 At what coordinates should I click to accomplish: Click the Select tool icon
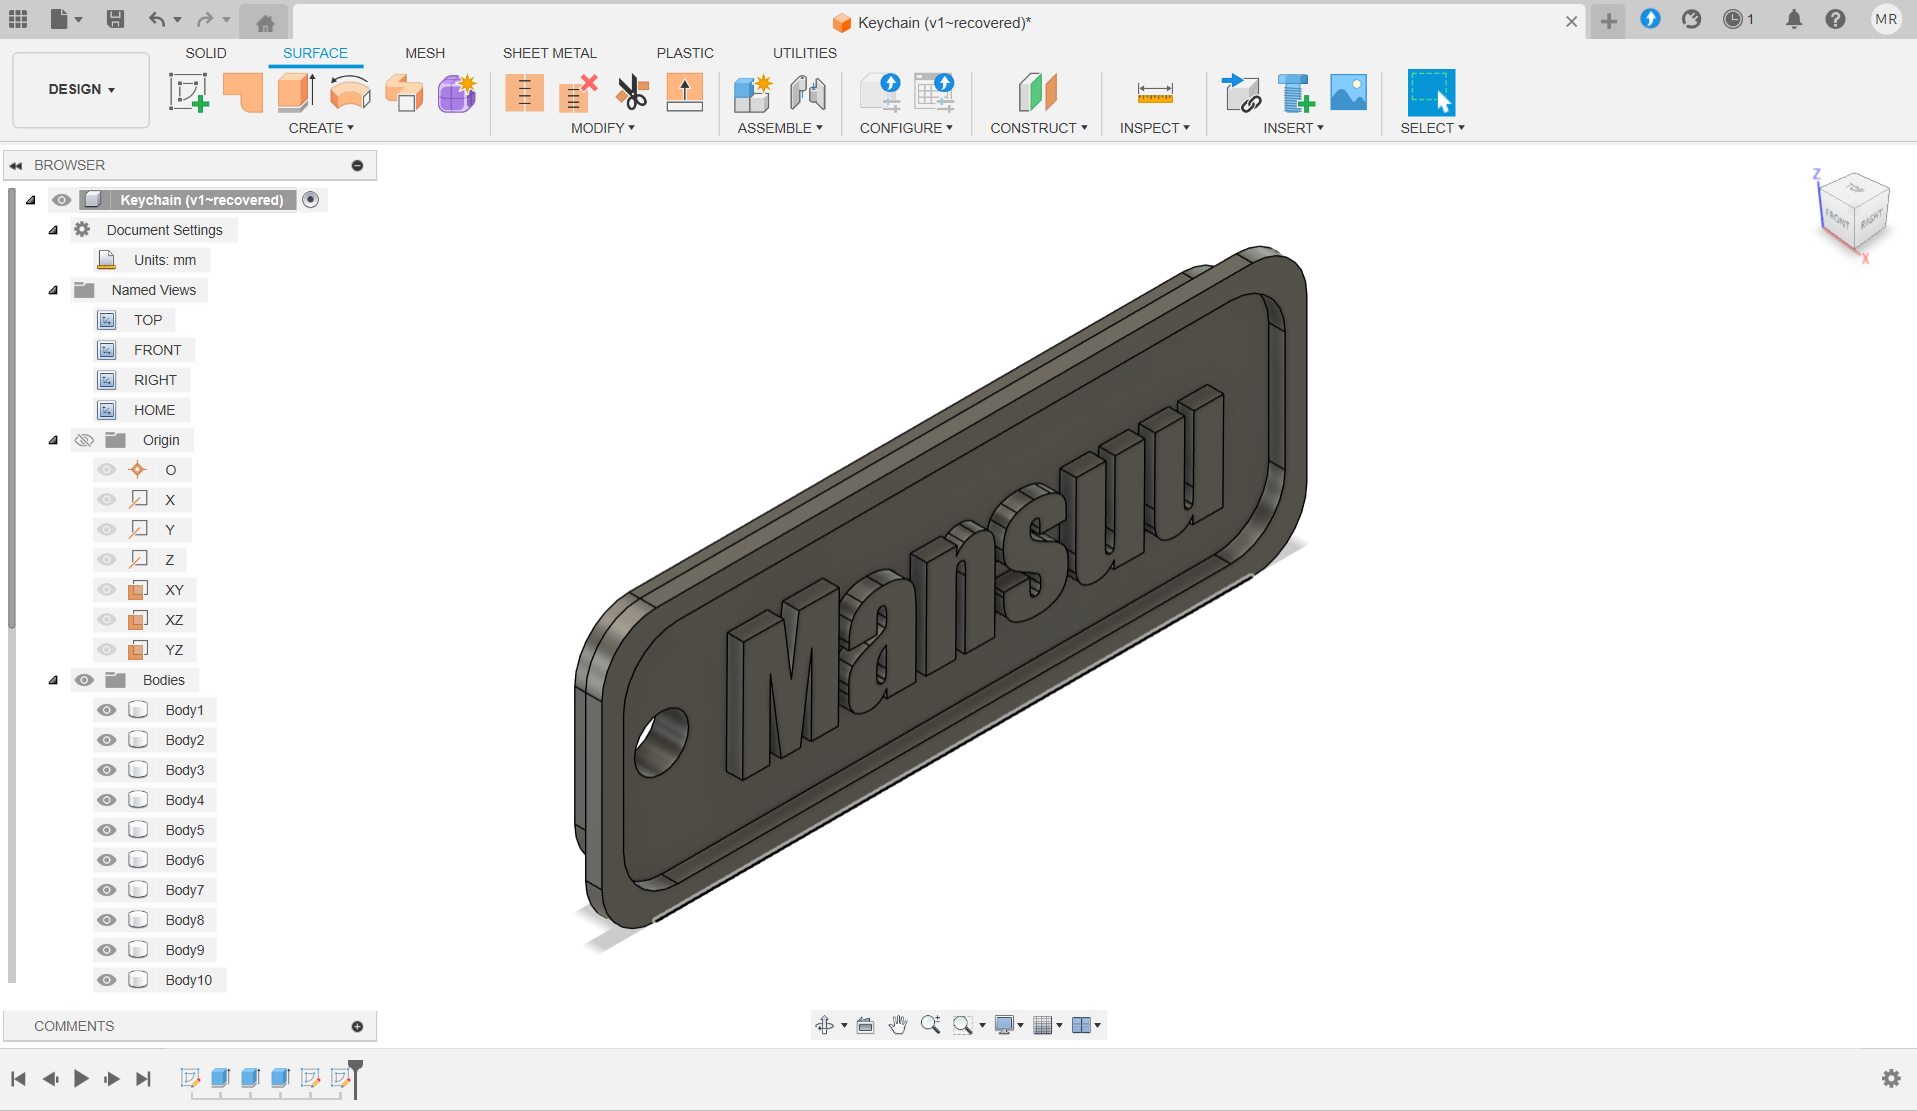tap(1431, 92)
